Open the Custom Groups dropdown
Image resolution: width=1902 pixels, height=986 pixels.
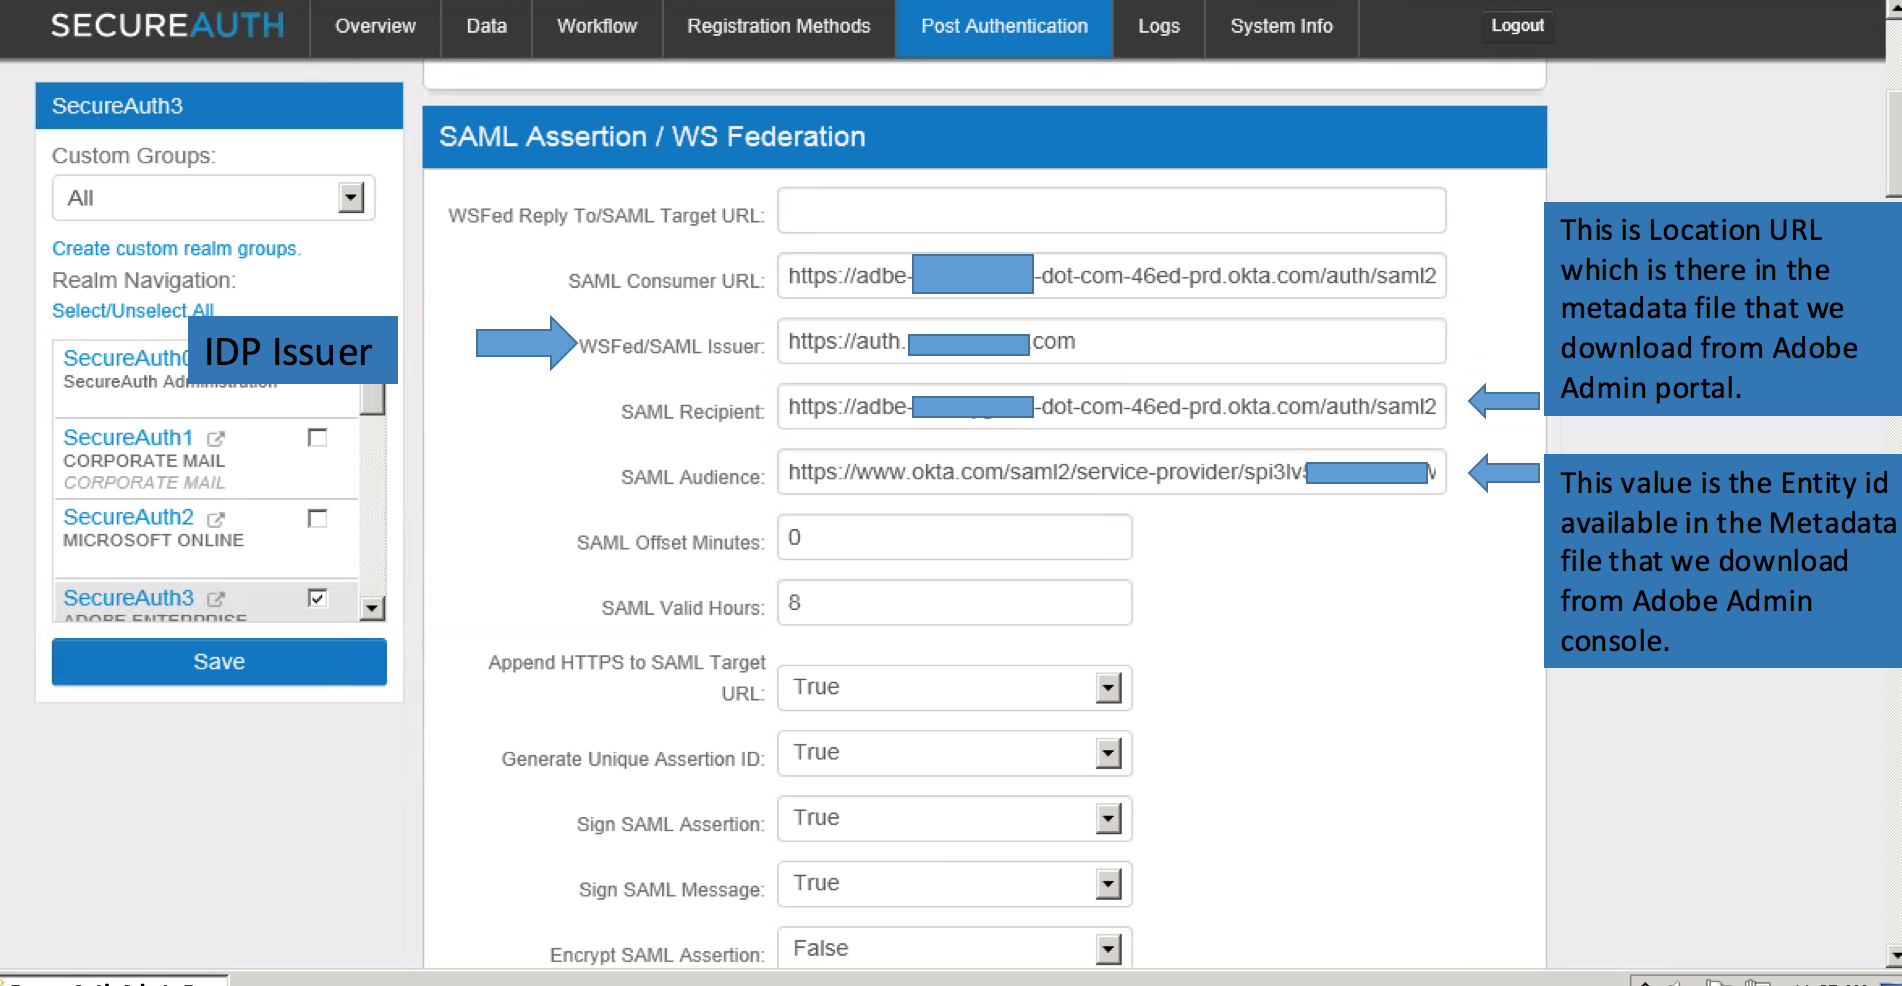[350, 197]
